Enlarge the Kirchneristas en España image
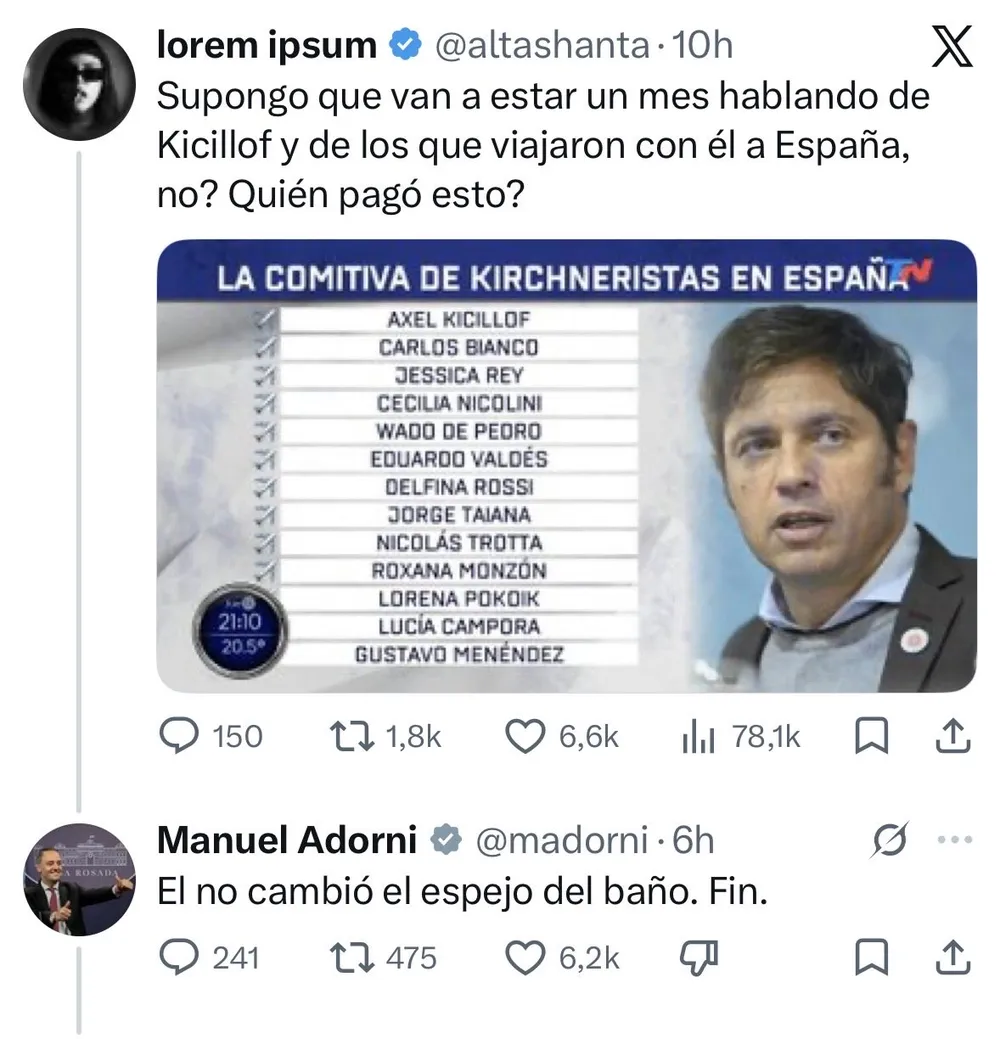This screenshot has height=1039, width=1000. click(x=566, y=466)
